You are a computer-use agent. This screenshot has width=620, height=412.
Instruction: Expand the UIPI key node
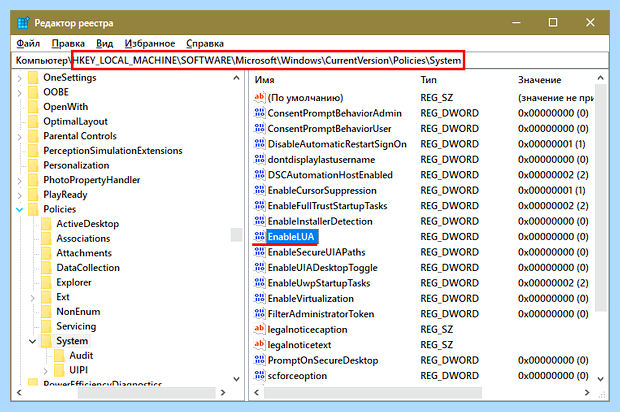pyautogui.click(x=45, y=370)
